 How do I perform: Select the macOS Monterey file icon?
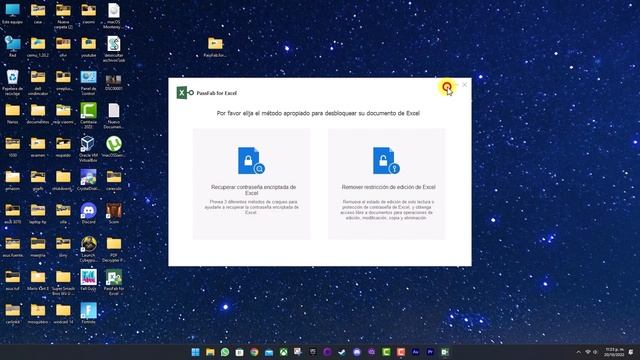point(114,16)
